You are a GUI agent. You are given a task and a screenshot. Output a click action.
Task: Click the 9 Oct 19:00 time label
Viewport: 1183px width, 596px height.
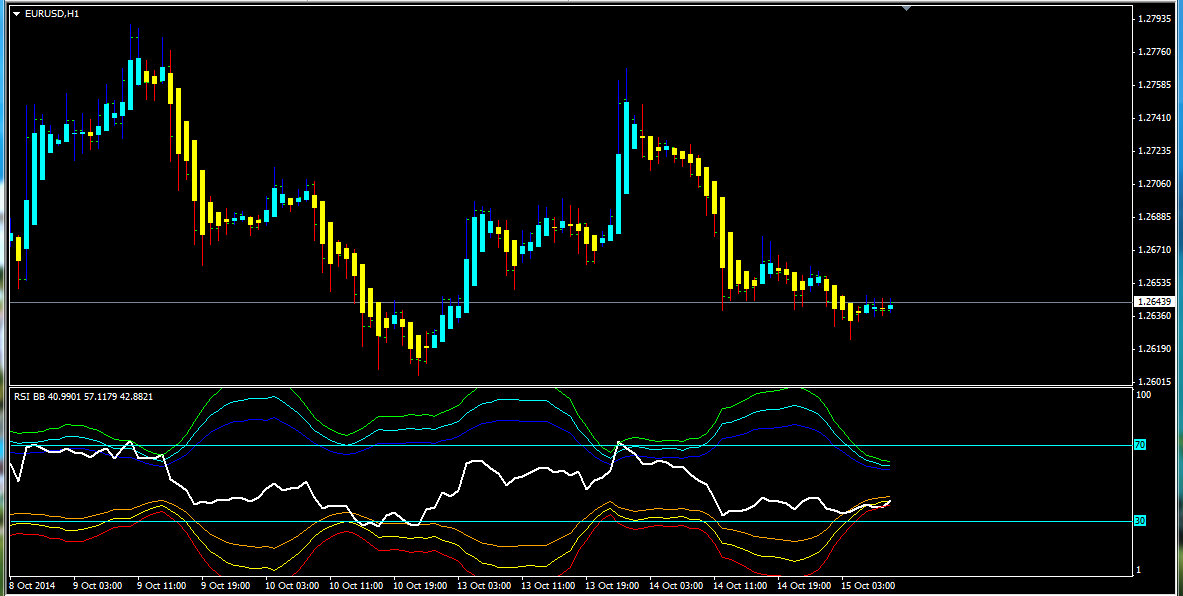pyautogui.click(x=226, y=585)
